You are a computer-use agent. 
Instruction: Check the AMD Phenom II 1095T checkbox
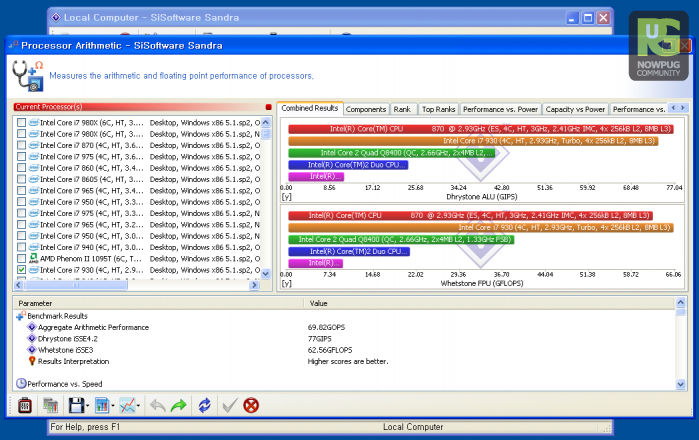coord(21,259)
